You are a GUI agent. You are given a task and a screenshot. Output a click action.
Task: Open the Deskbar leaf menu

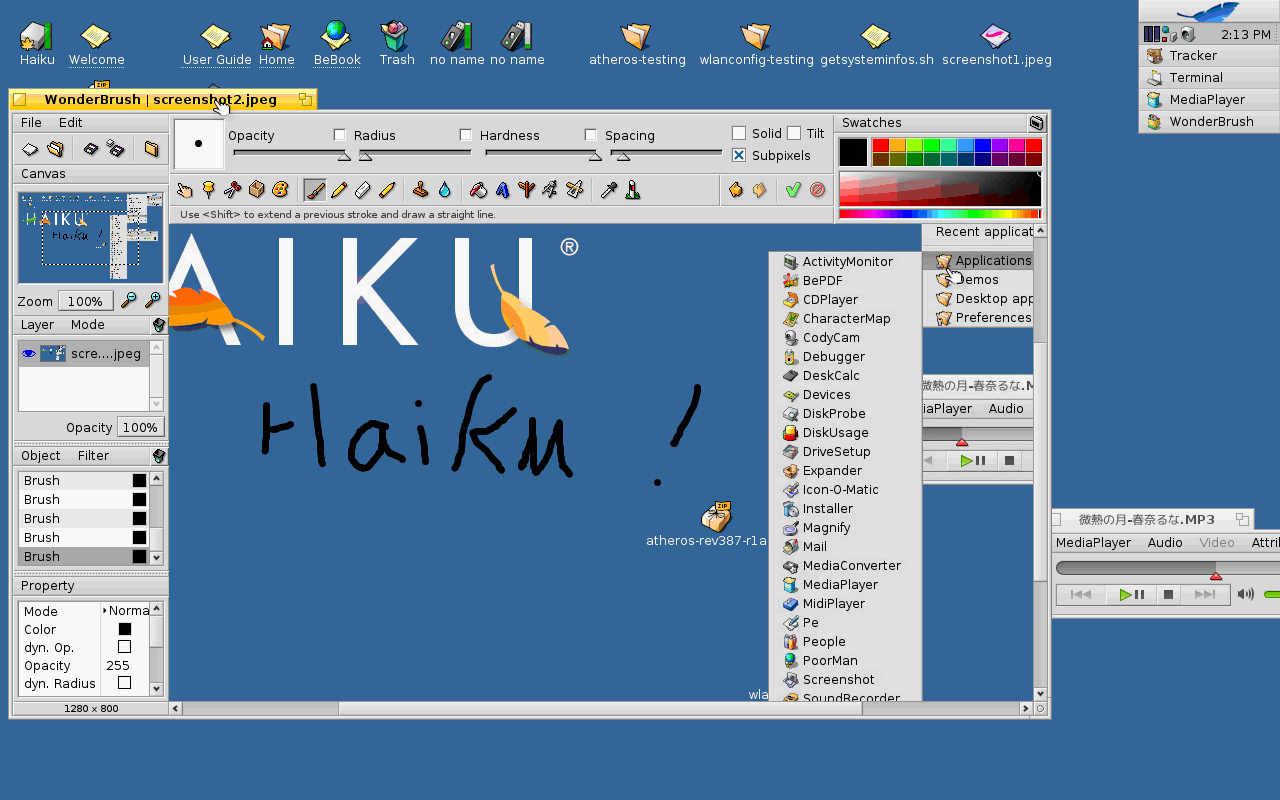1209,12
